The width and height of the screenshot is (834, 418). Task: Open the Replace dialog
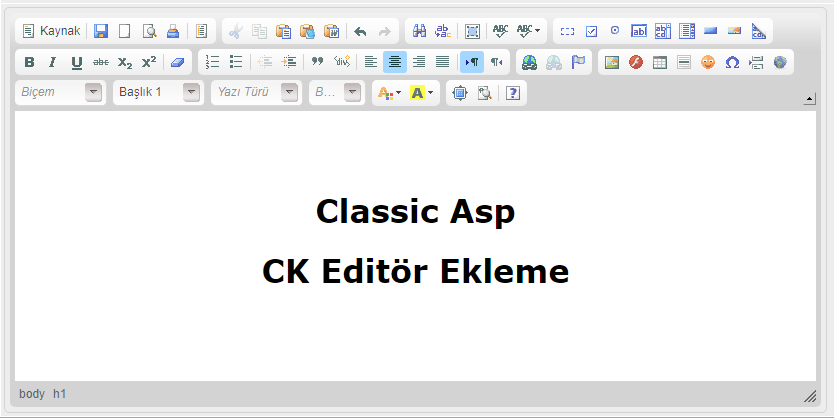[443, 31]
